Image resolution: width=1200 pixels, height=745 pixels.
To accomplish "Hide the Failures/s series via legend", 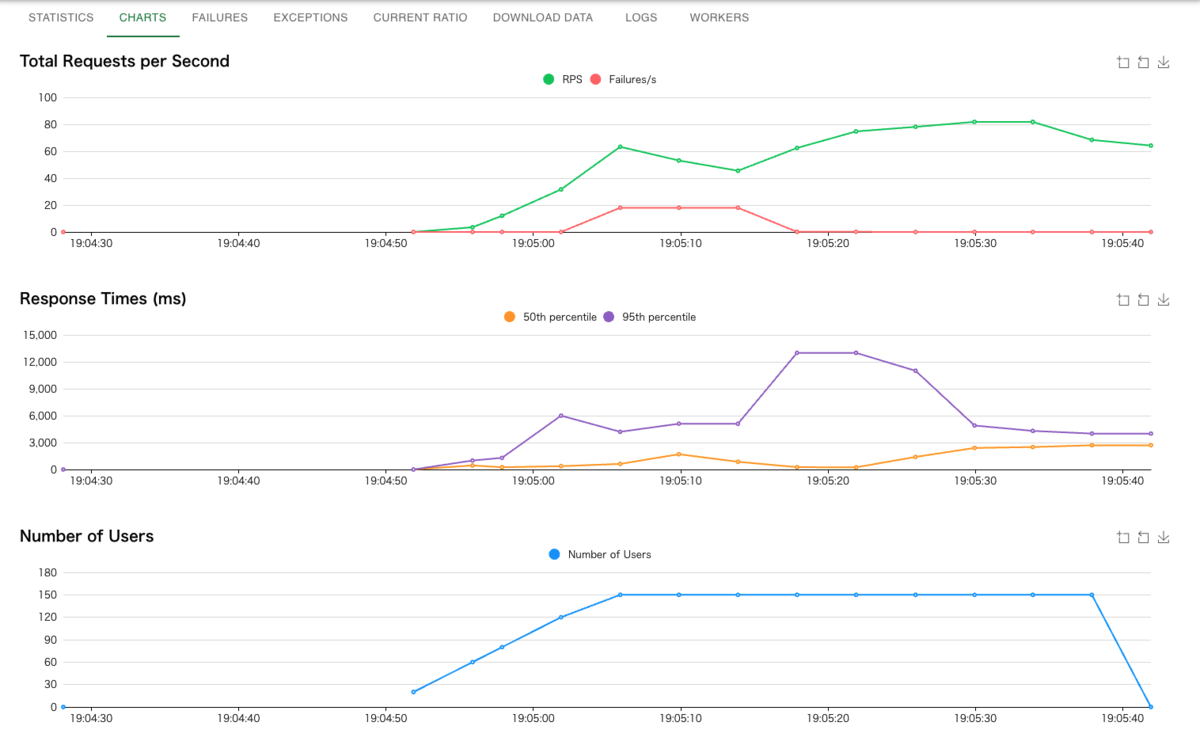I will point(624,79).
